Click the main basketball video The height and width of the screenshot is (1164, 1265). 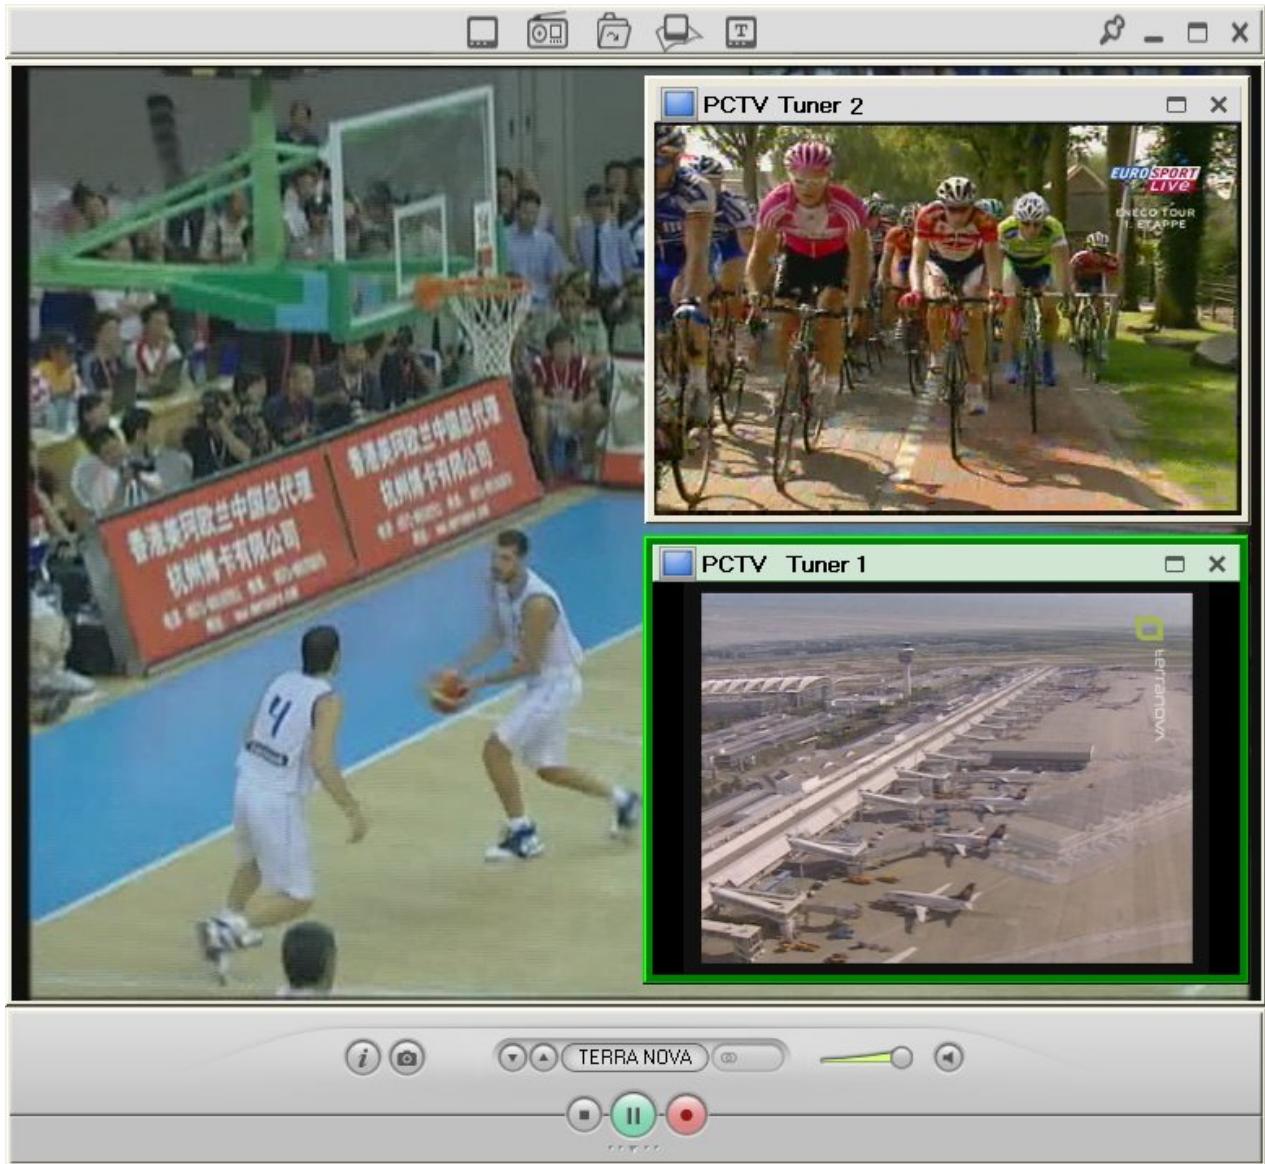coord(335,532)
